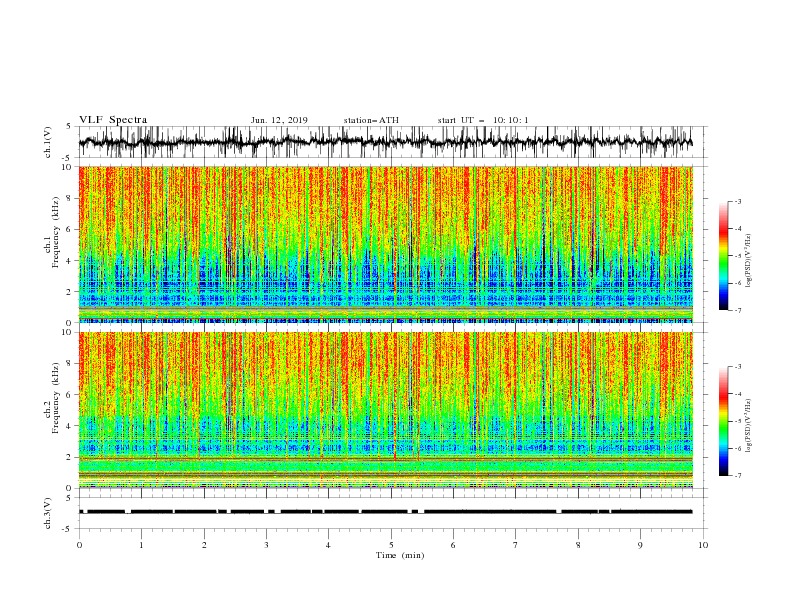This screenshot has height=612, width=792.
Task: Click the "Time (min)" x-axis label
Action: click(400, 555)
